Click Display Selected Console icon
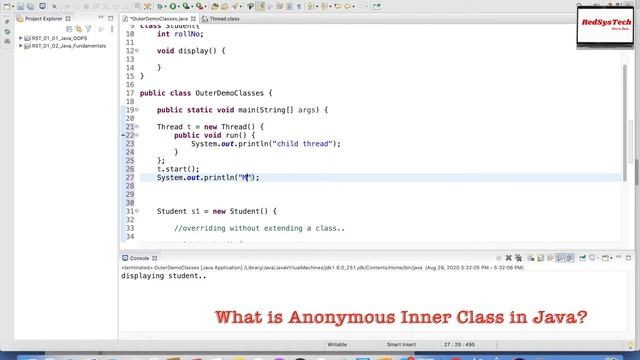 [592, 258]
